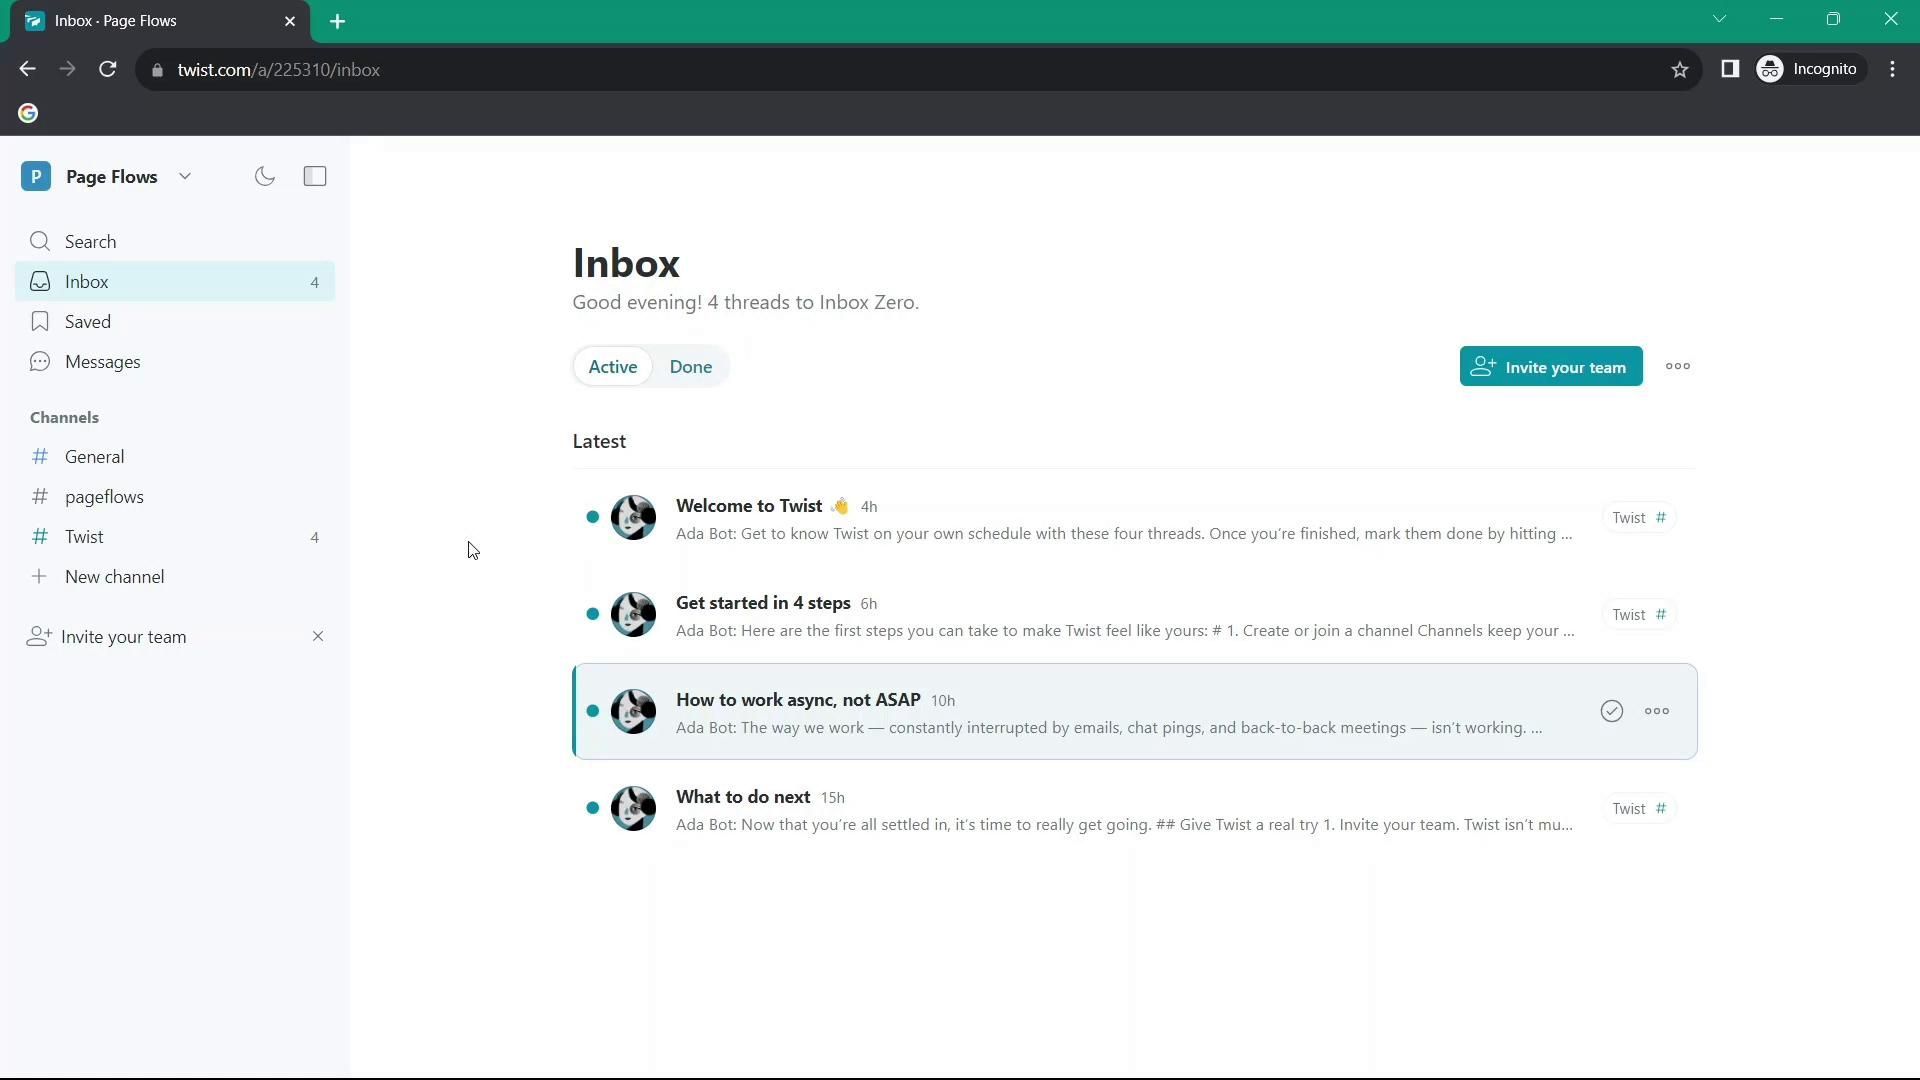Open the pageflows channel
This screenshot has width=1920, height=1080.
click(104, 497)
